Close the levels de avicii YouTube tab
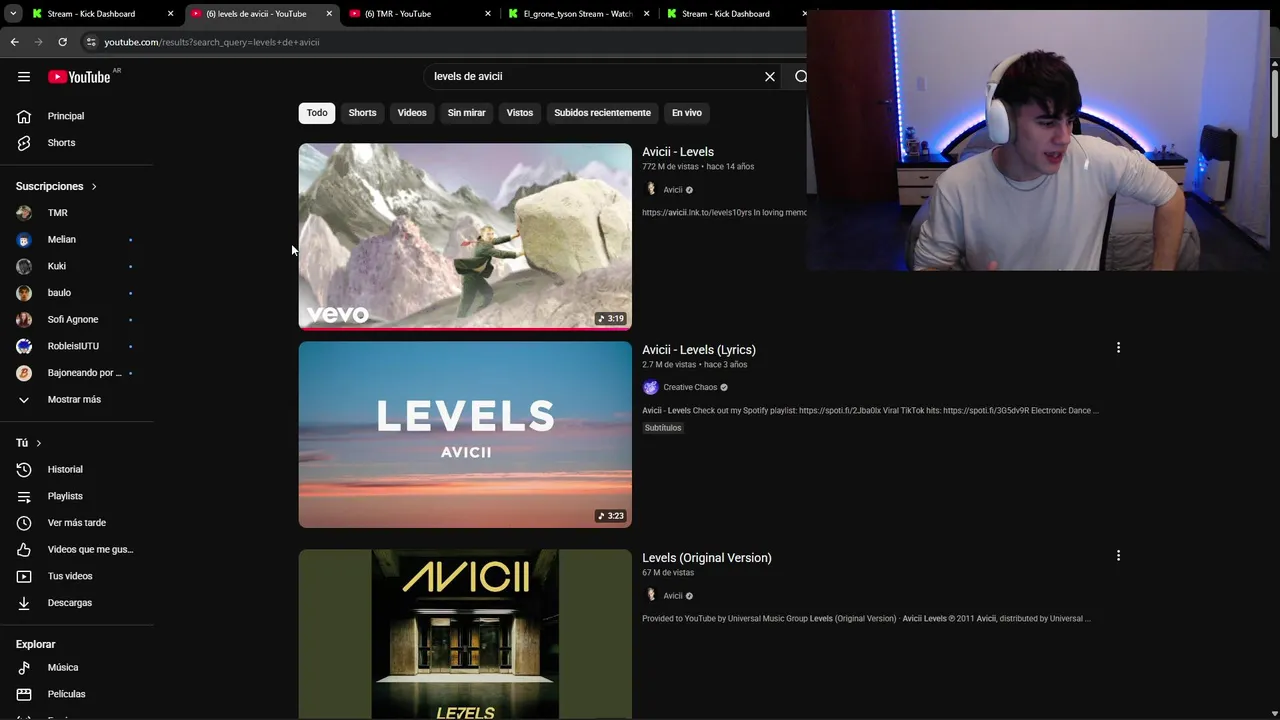 [329, 14]
